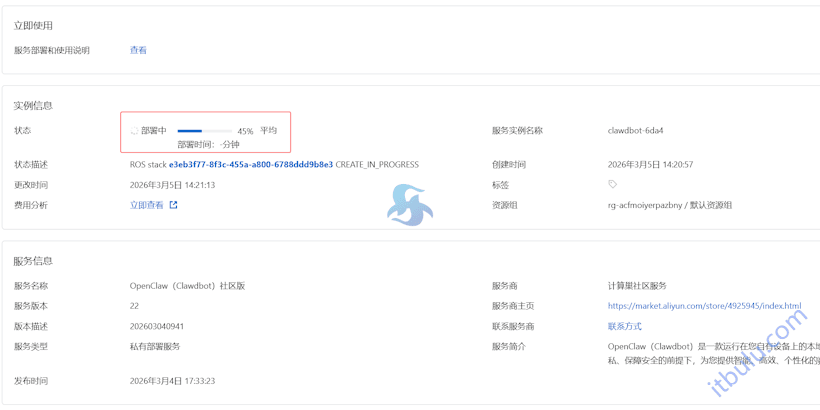The height and width of the screenshot is (410, 820).
Task: Click the 费用分析 field label
Action: (30, 205)
